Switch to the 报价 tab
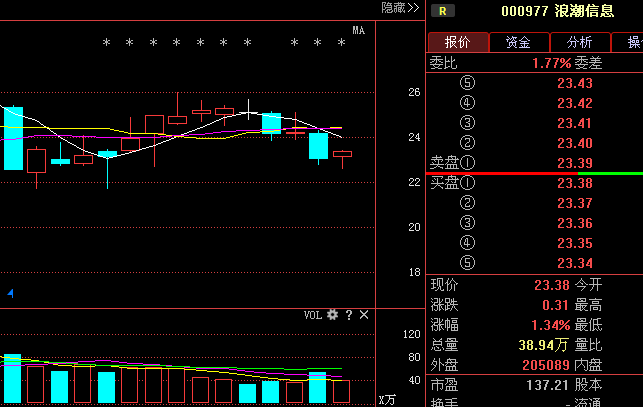The width and height of the screenshot is (643, 407). (x=458, y=42)
